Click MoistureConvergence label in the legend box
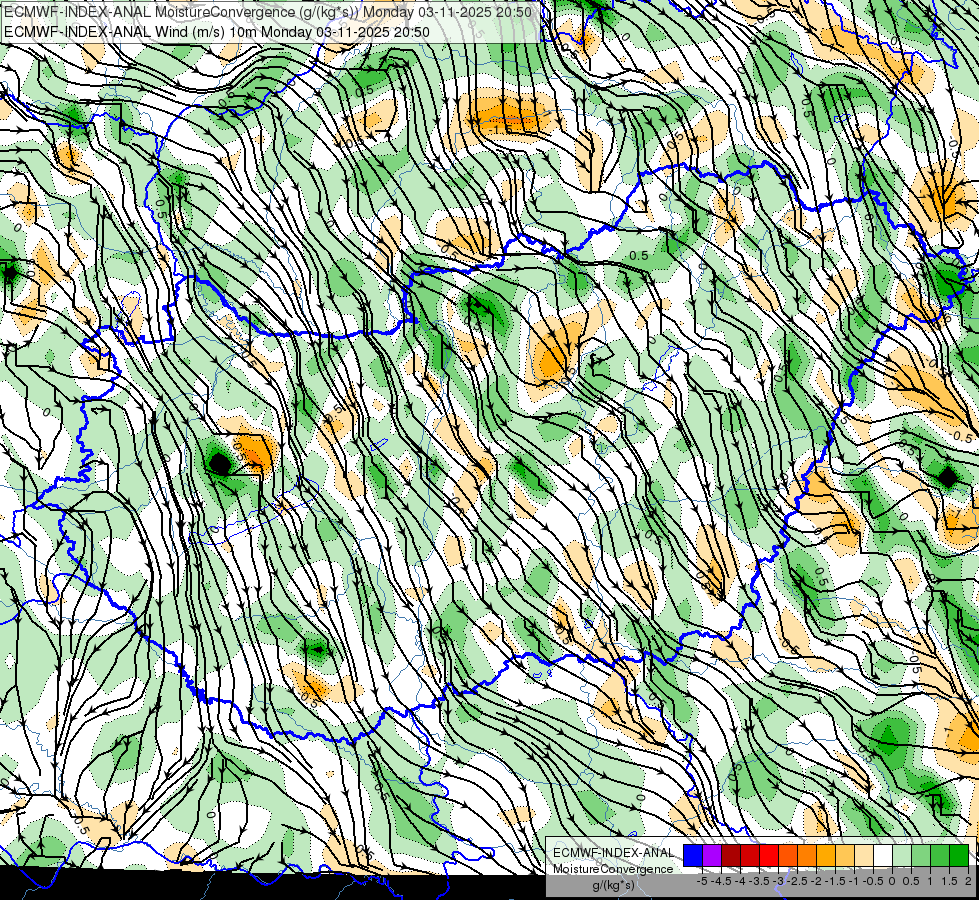Viewport: 979px width, 900px height. click(x=613, y=869)
